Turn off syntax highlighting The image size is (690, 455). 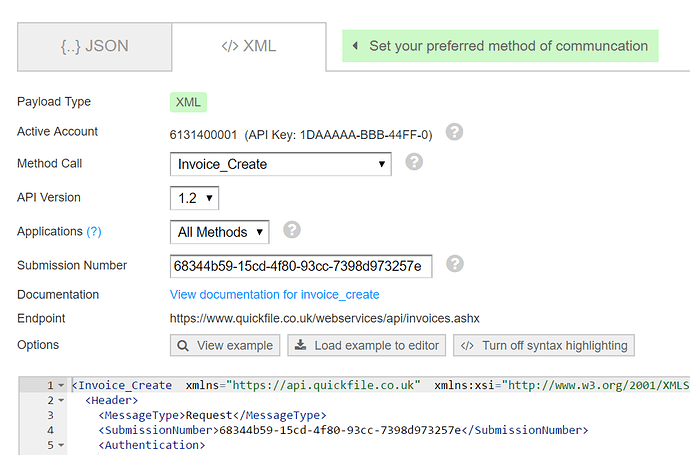[x=544, y=346]
